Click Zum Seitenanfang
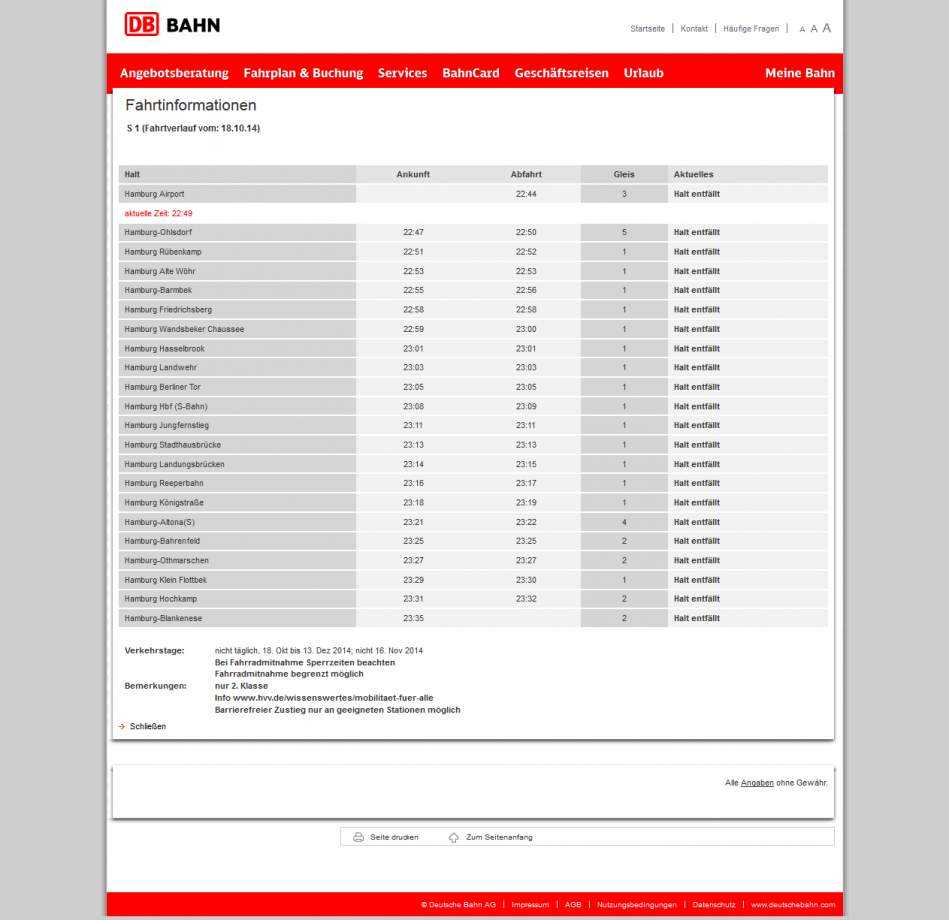The width and height of the screenshot is (949, 920). pyautogui.click(x=499, y=837)
